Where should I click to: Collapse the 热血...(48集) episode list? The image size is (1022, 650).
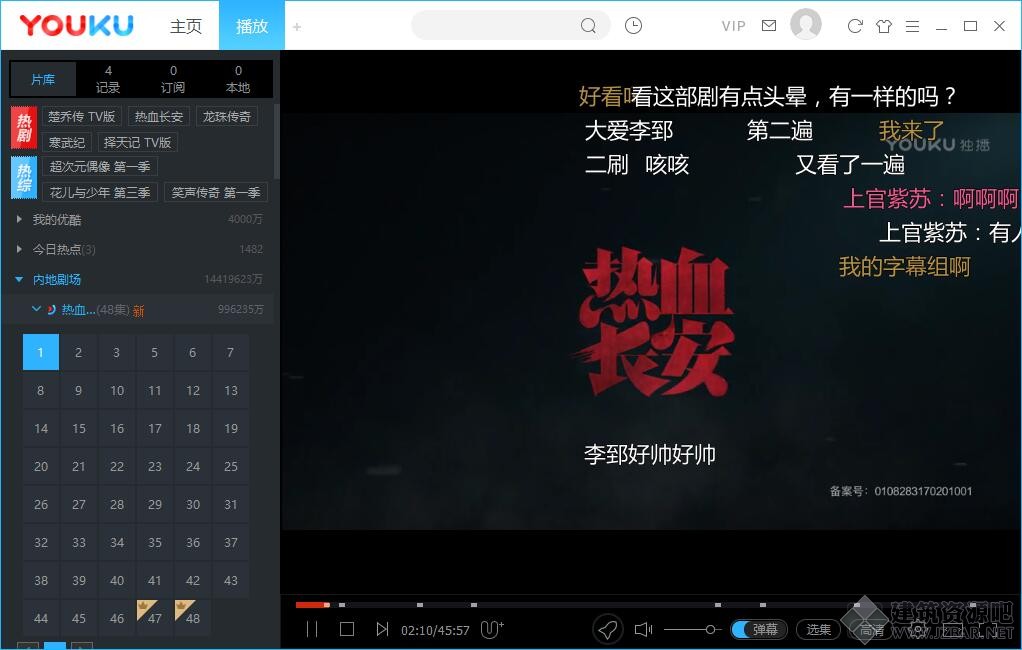[36, 309]
